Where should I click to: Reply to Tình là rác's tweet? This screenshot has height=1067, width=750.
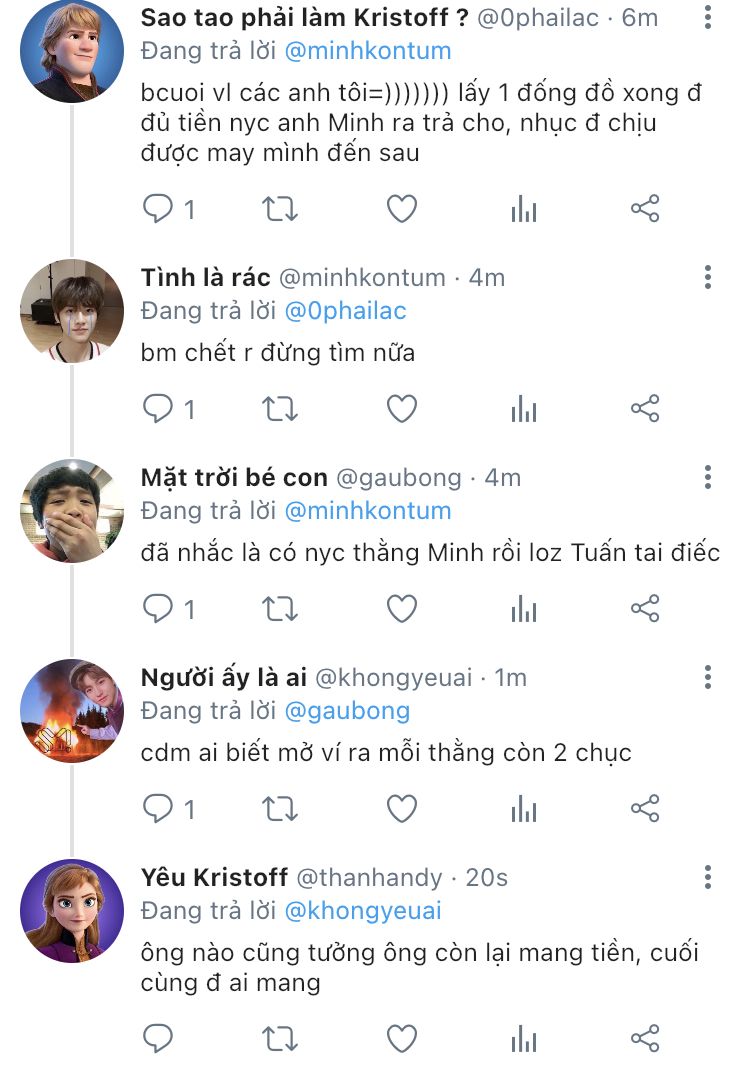pos(158,409)
